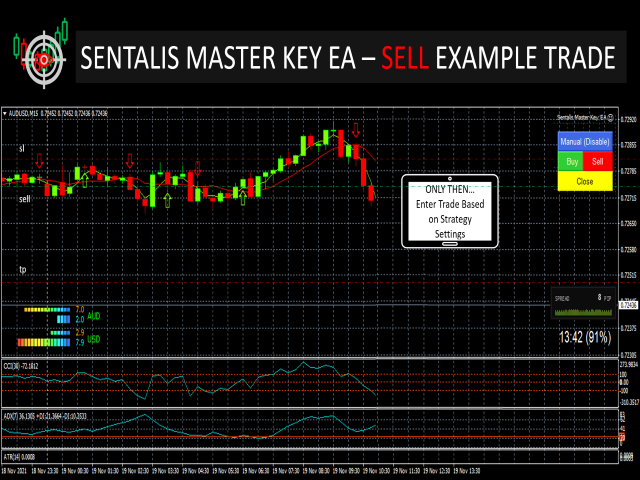The image size is (640, 480).
Task: Click the USD strength value 2.9
Action: pyautogui.click(x=80, y=333)
